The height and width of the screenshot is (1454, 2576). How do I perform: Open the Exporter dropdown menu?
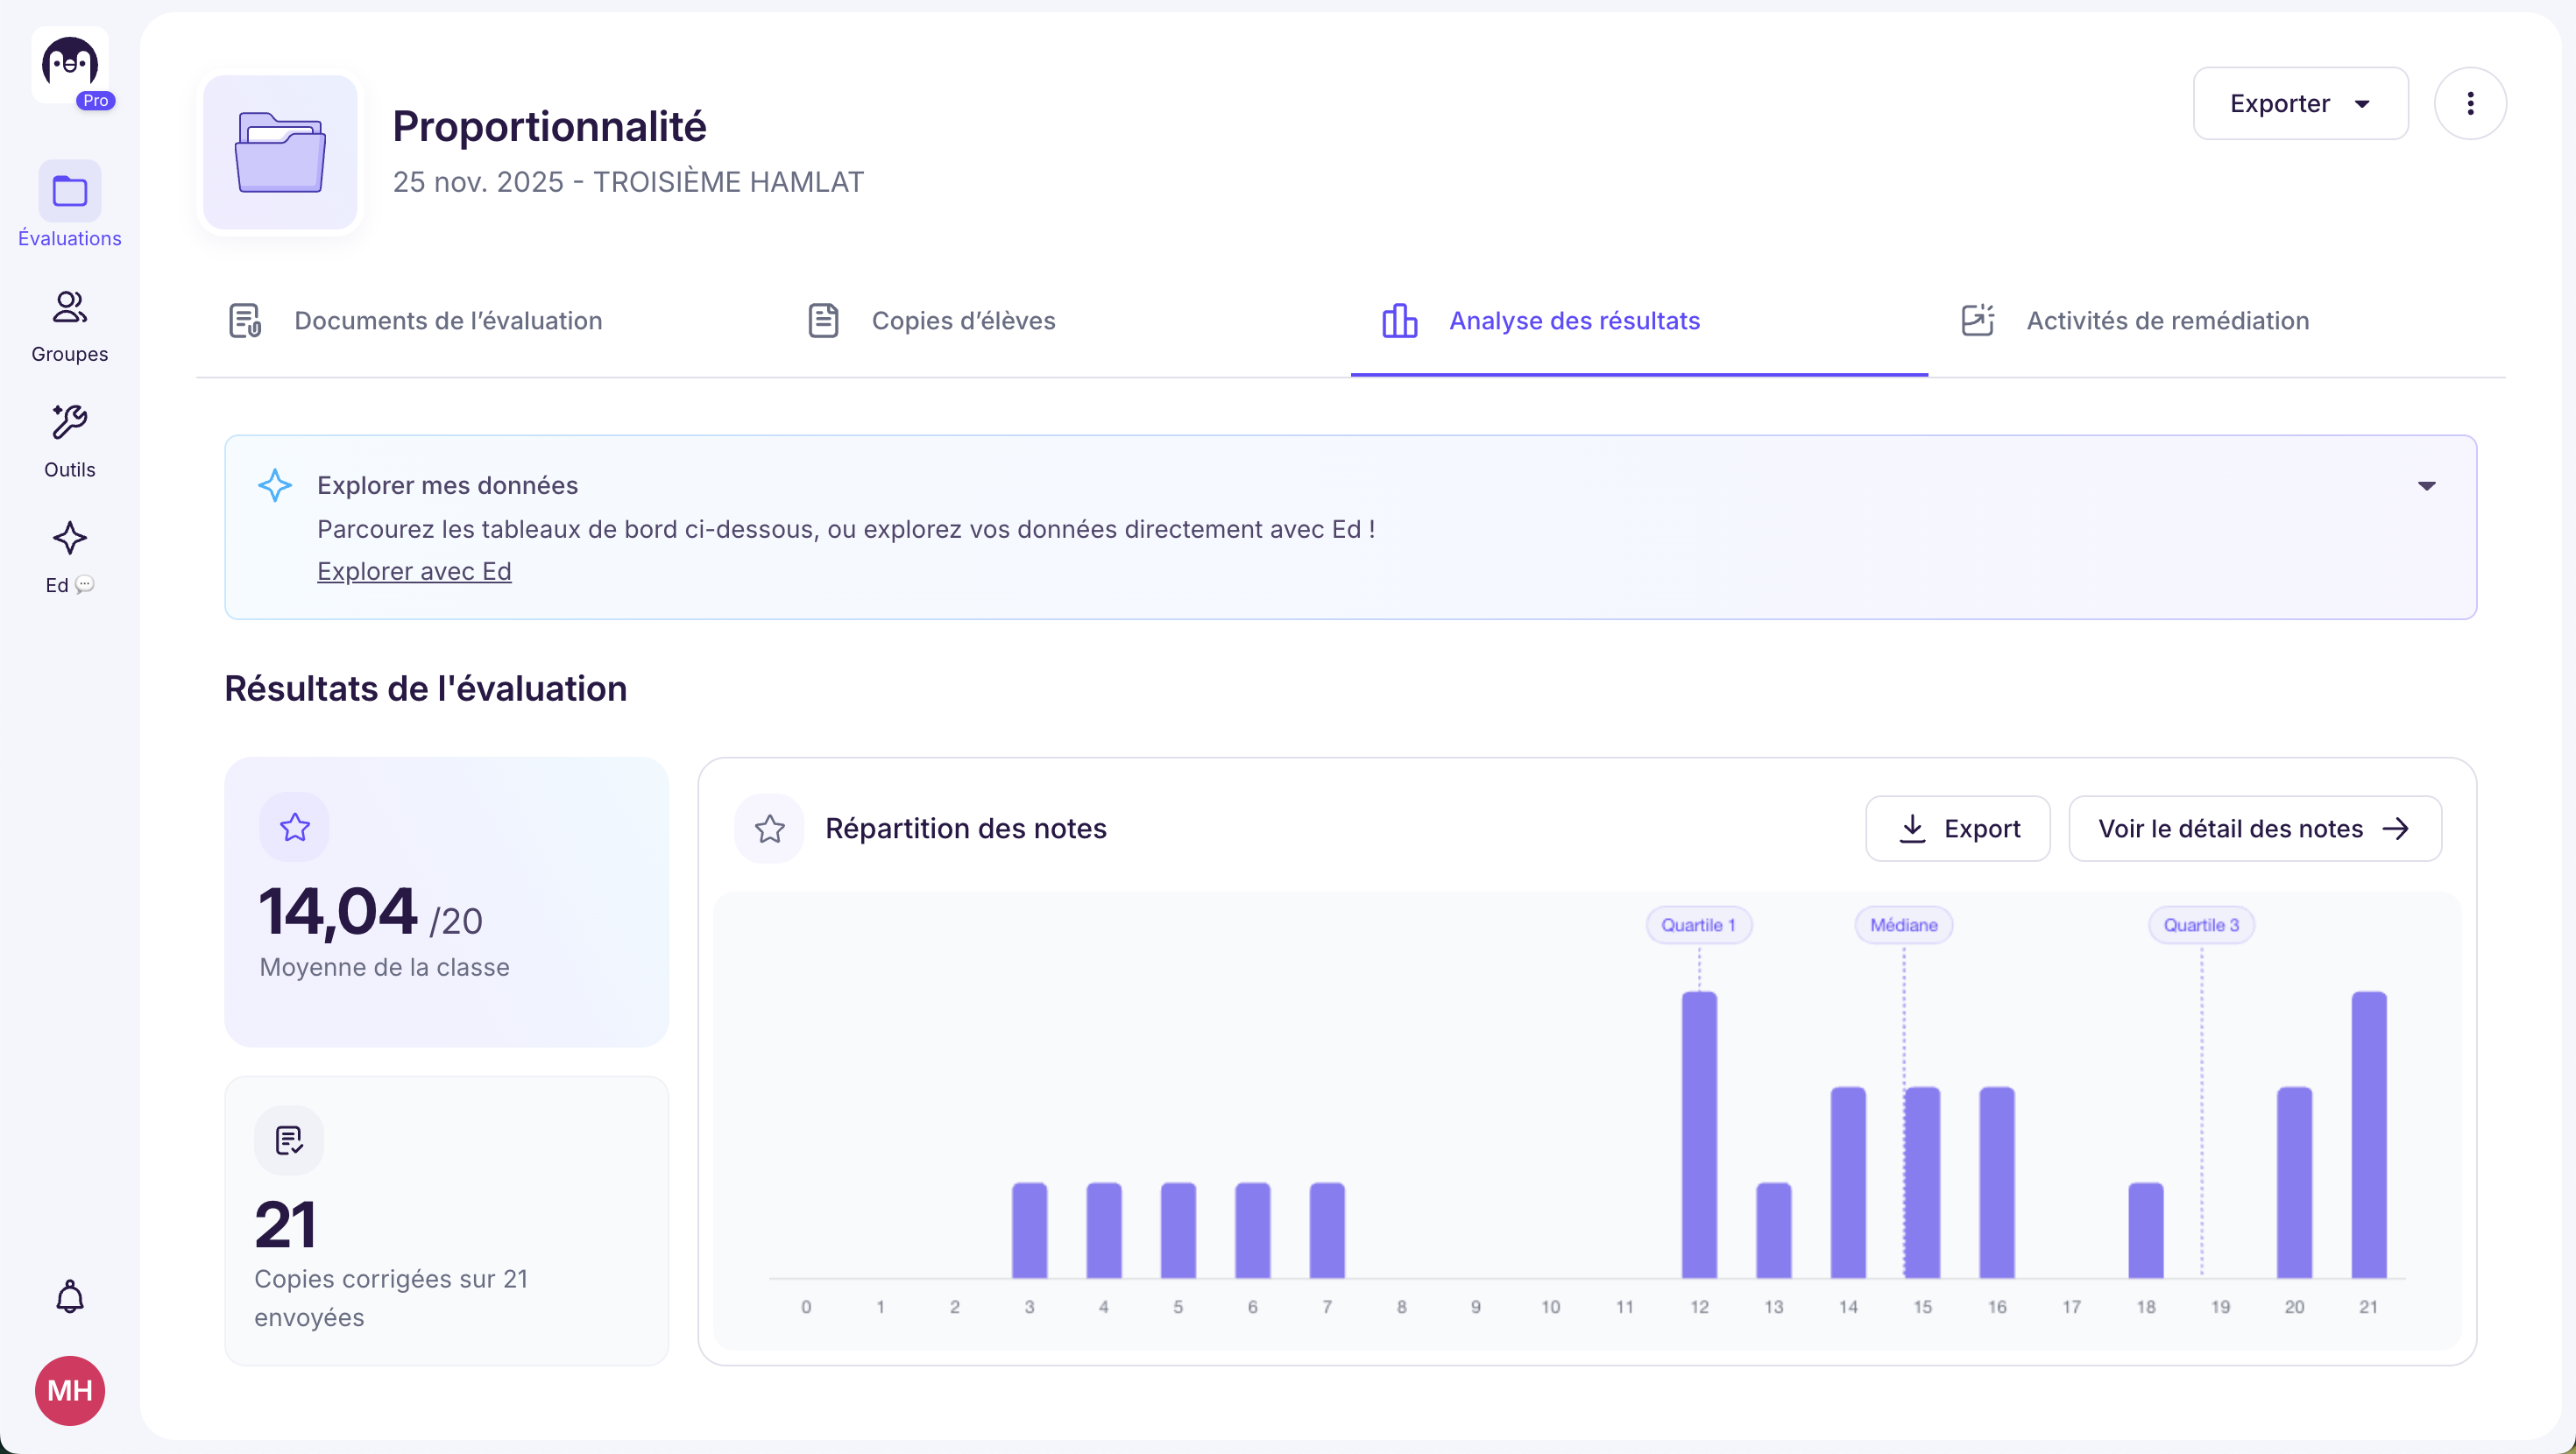coord(2300,103)
